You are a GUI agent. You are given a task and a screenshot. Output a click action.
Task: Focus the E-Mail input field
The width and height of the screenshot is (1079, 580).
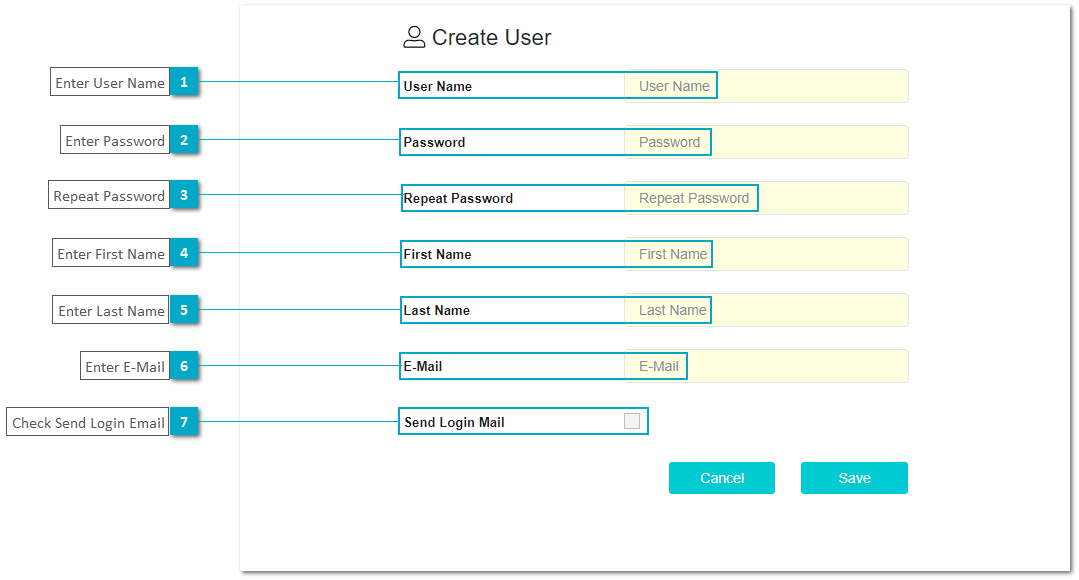point(766,366)
